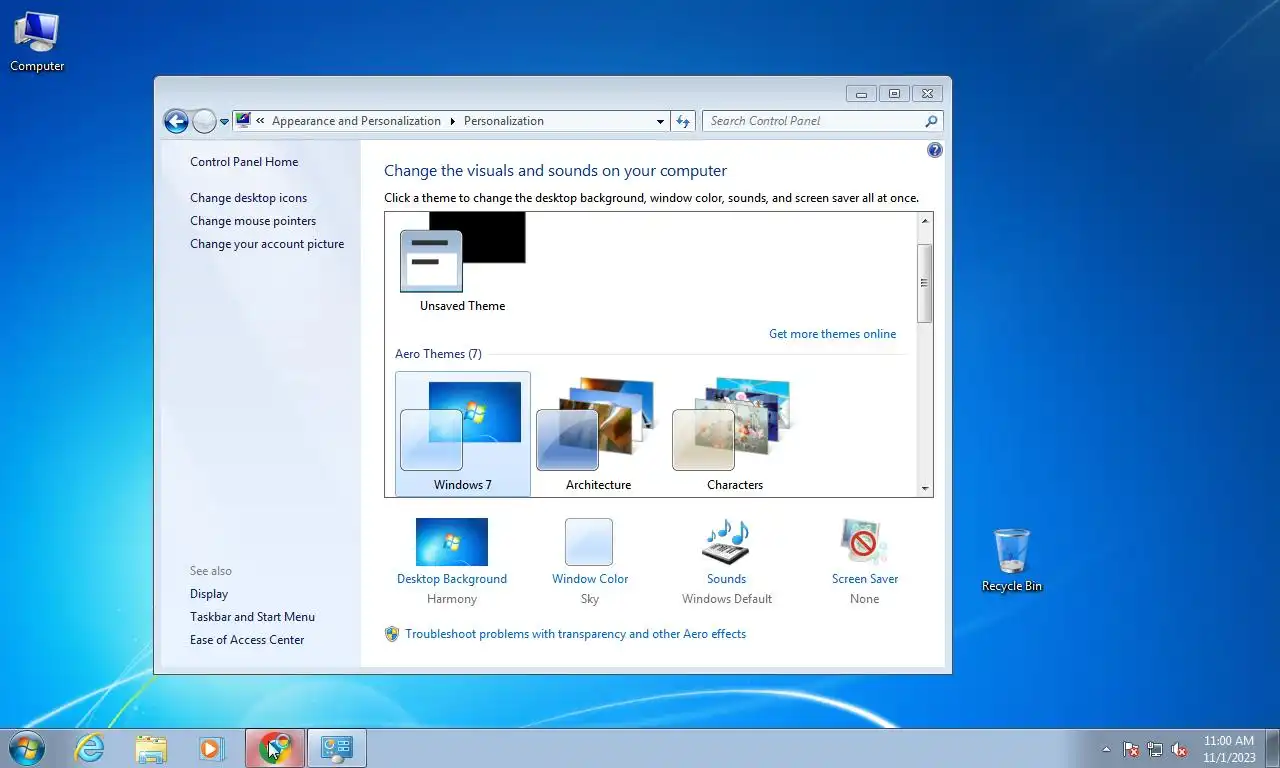Click the Forward navigation arrow button
Viewport: 1280px width, 768px height.
(x=204, y=121)
